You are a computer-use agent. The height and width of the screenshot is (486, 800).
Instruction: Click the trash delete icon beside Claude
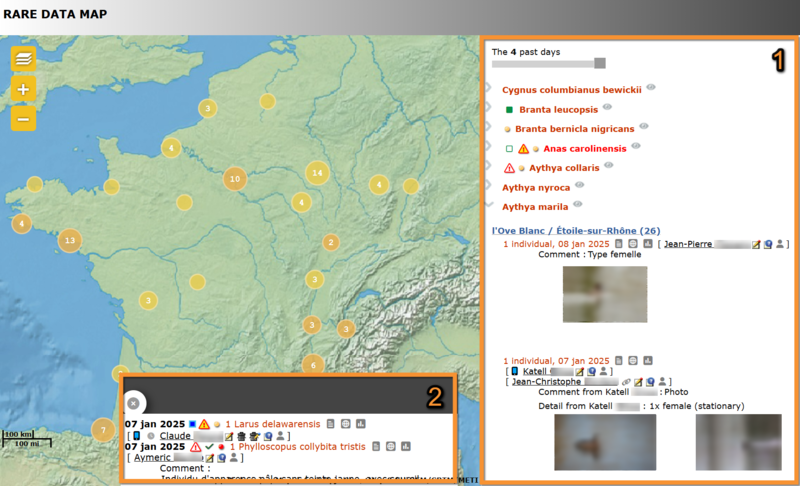tap(241, 436)
